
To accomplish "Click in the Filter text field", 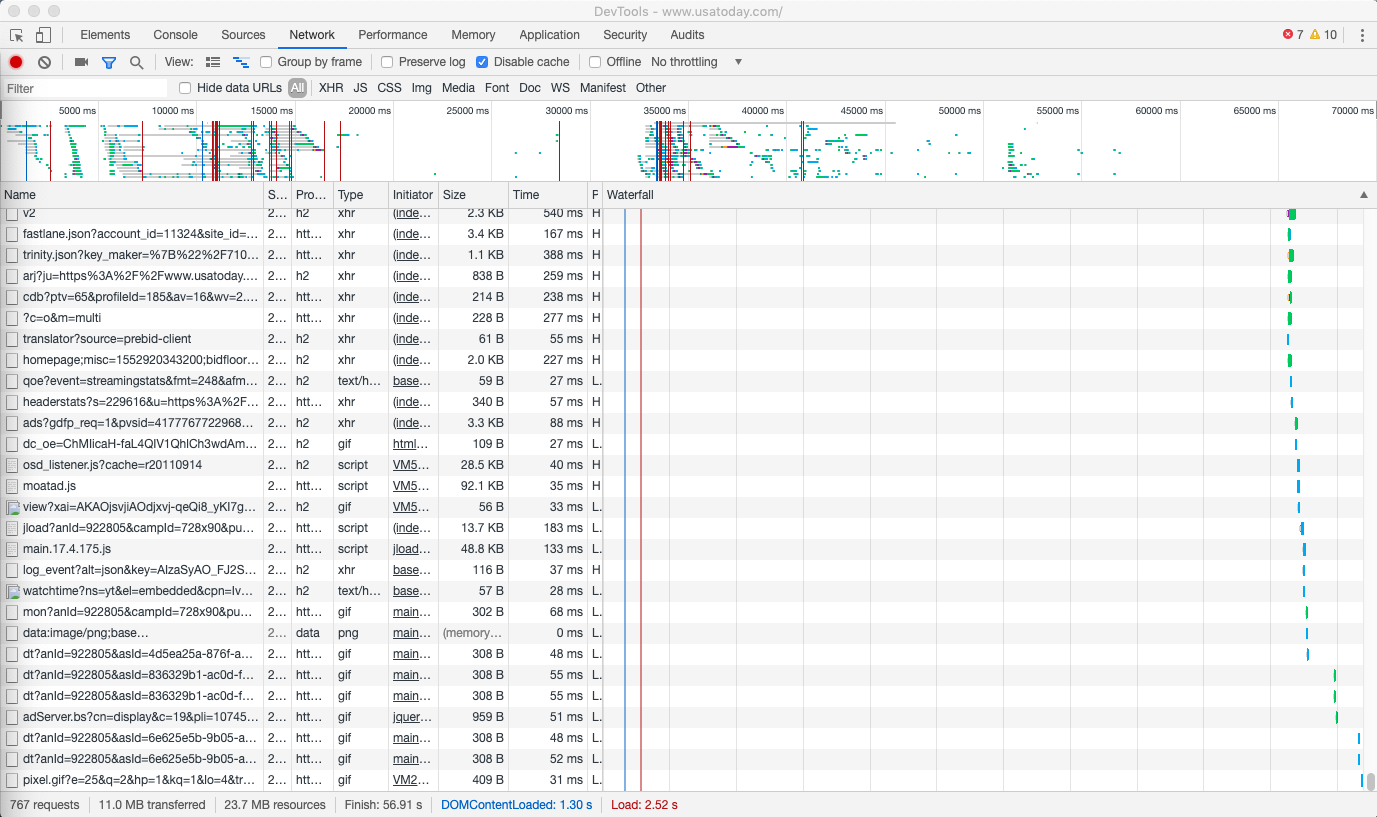I will point(85,88).
